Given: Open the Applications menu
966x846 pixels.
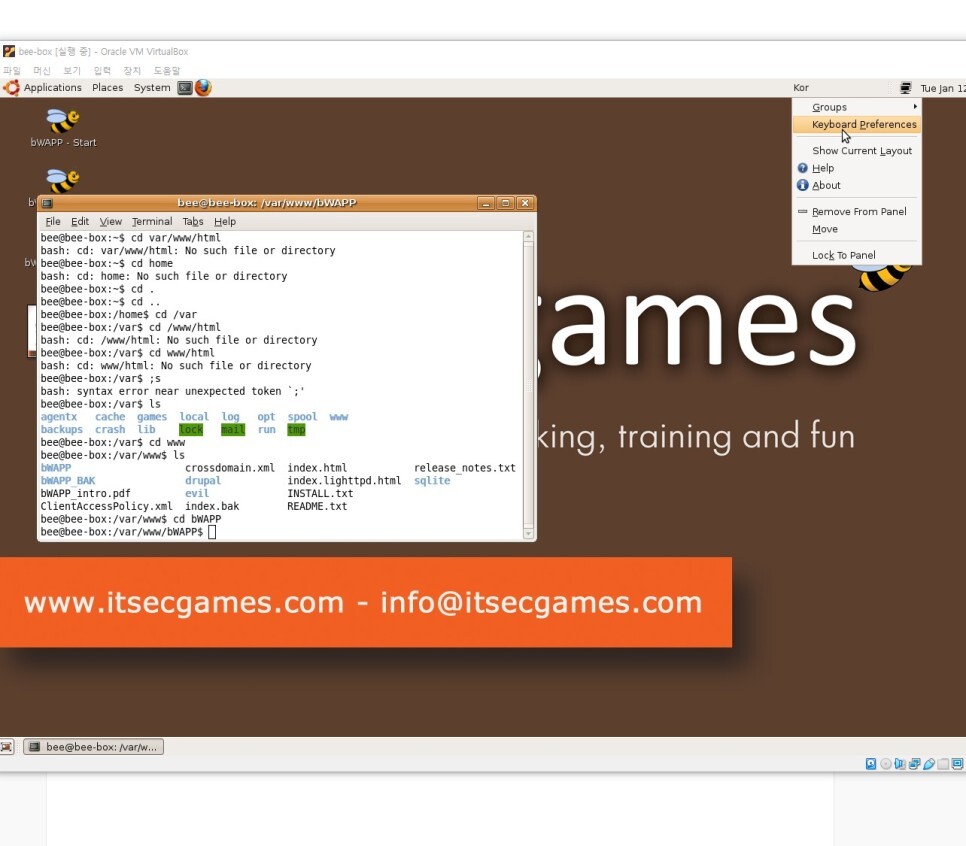Looking at the screenshot, I should tap(52, 87).
